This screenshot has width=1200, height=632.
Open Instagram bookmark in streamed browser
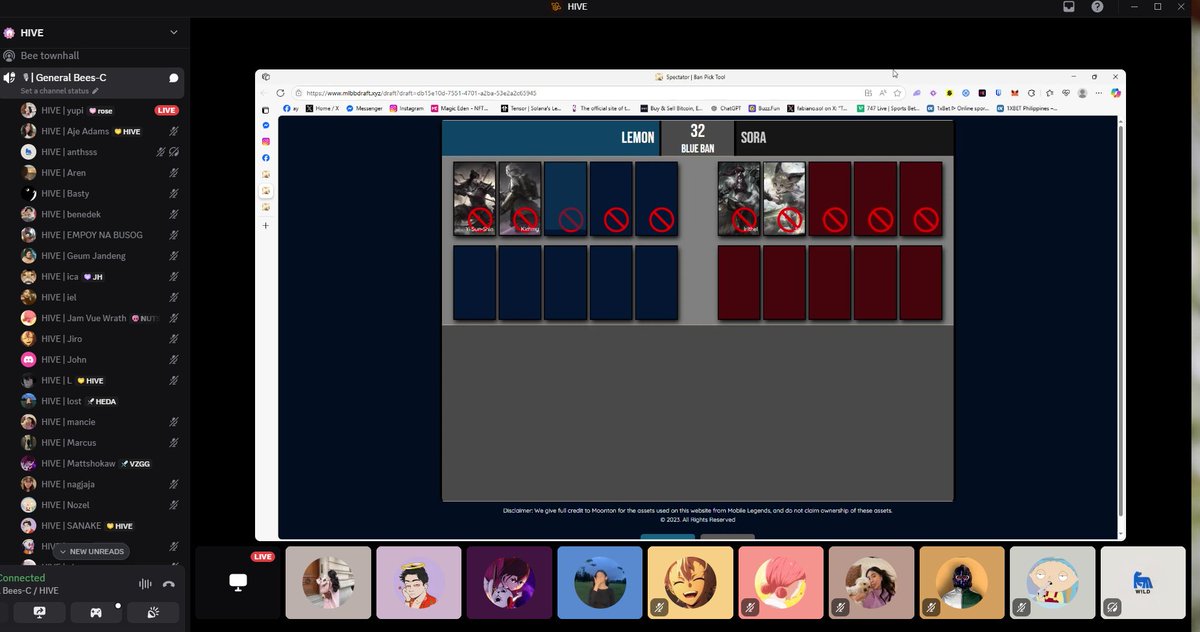point(407,108)
